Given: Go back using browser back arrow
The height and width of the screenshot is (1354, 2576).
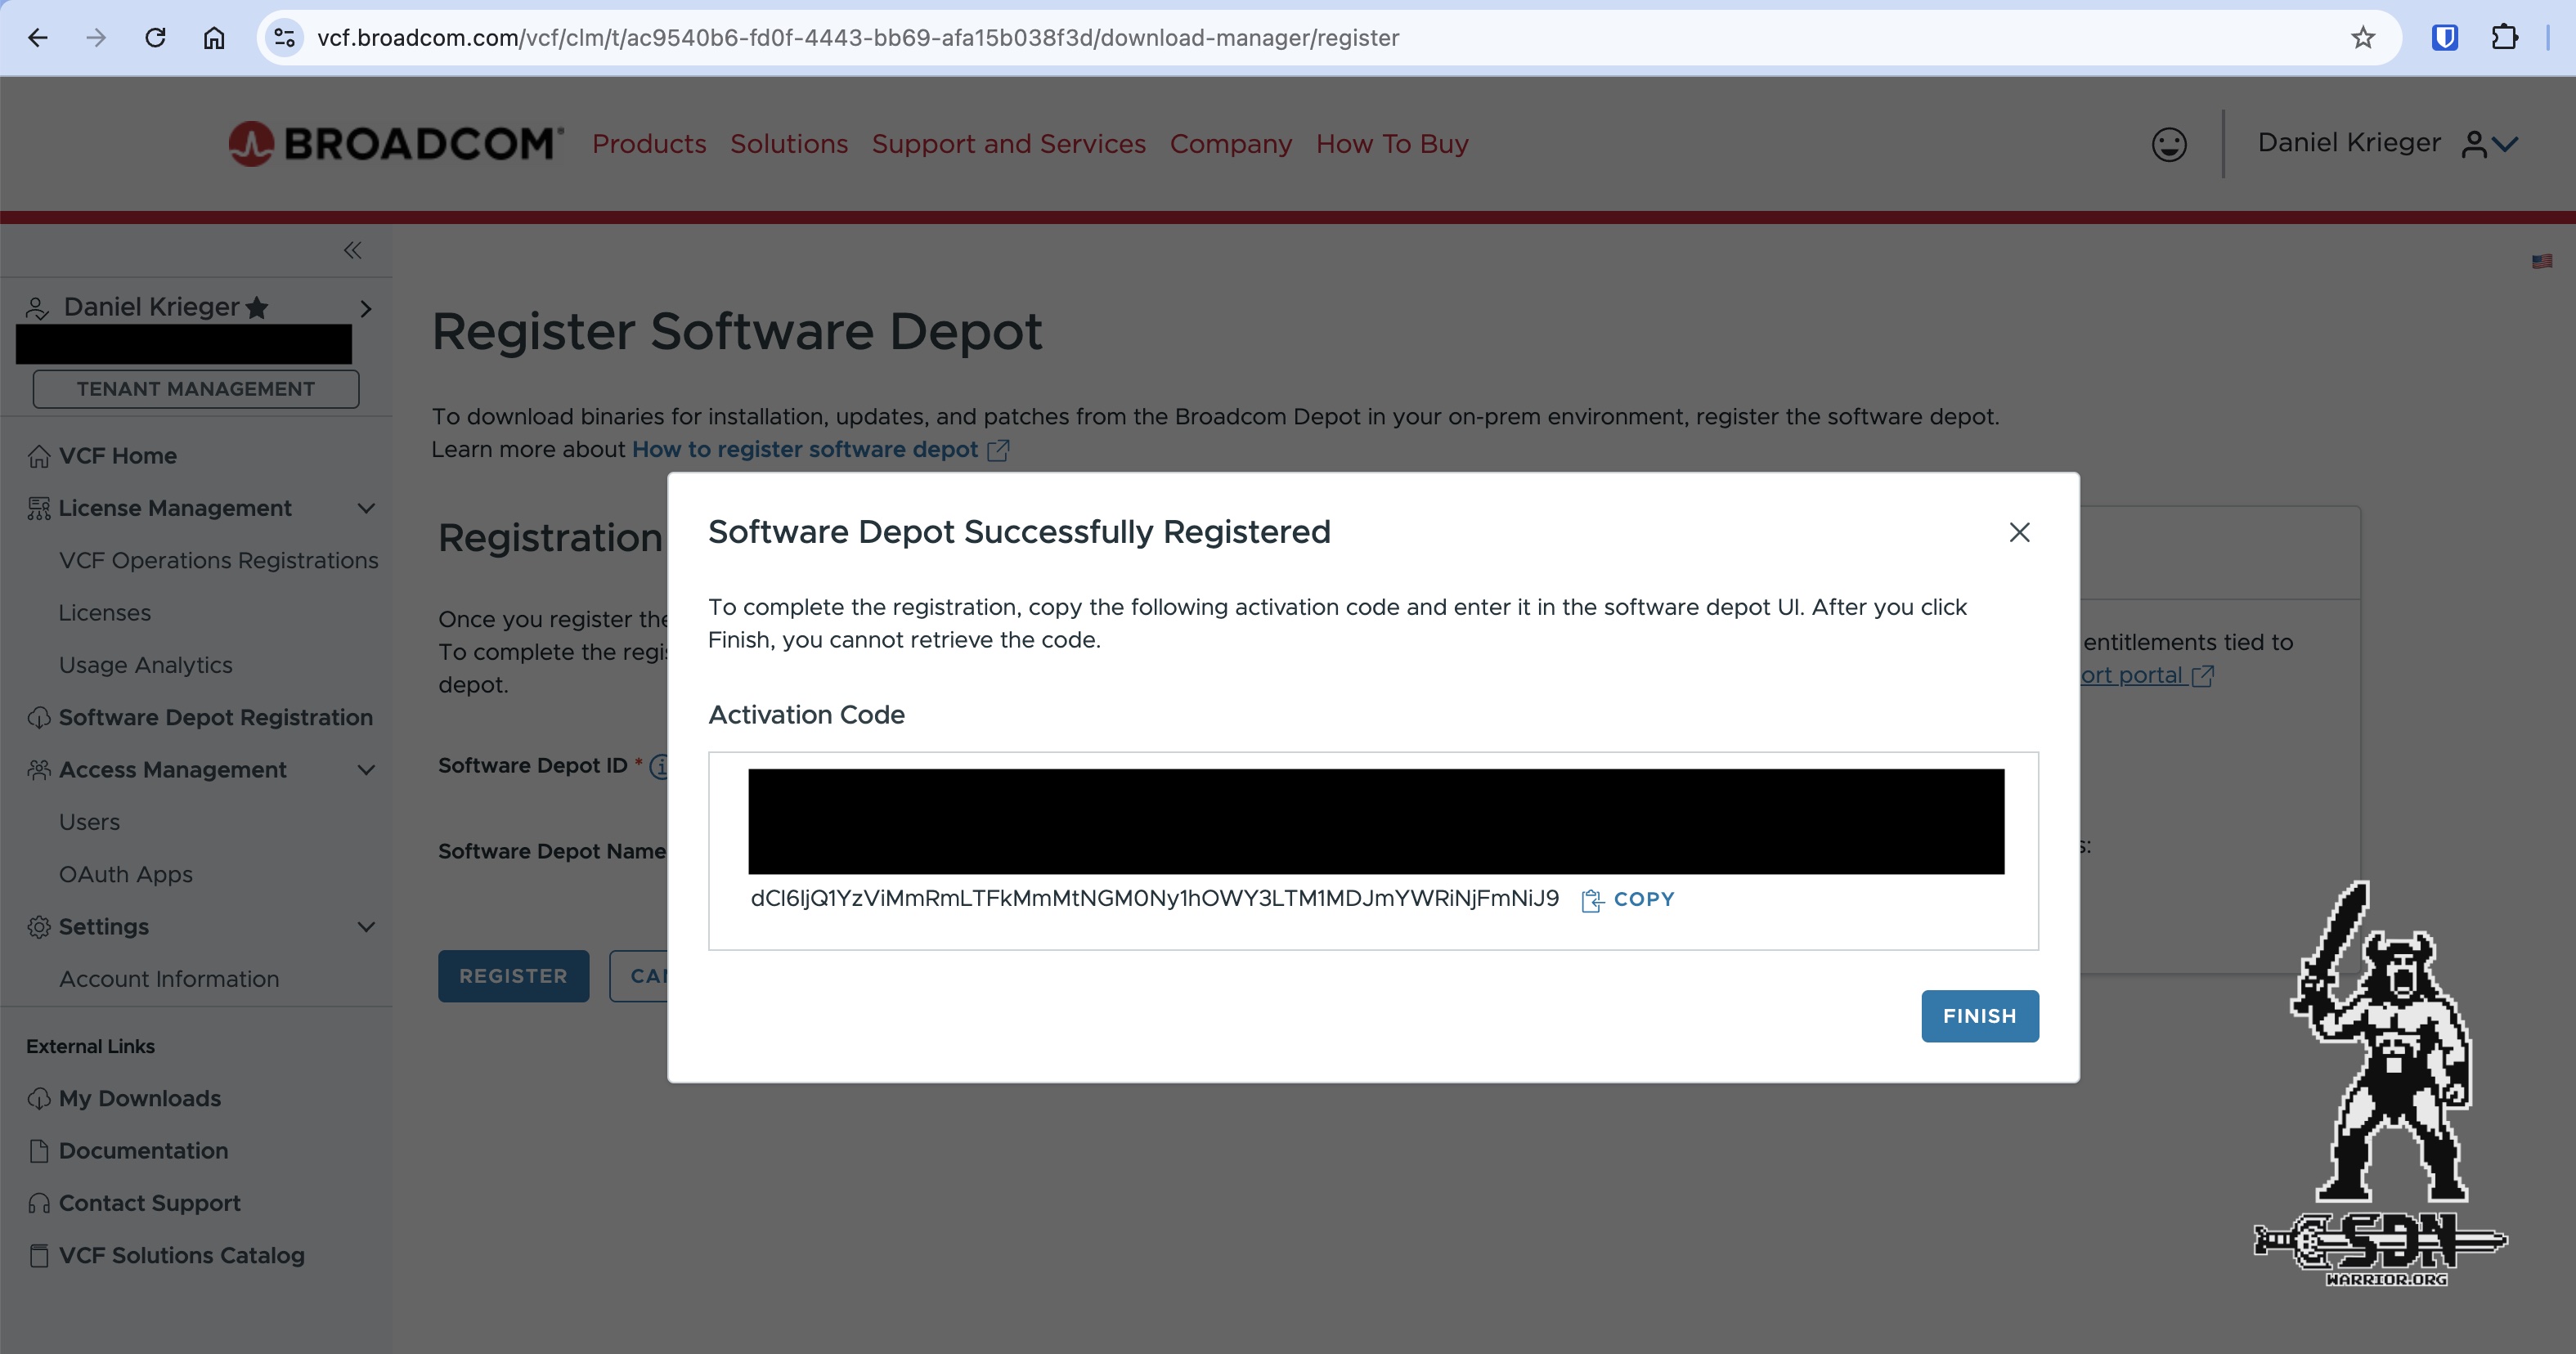Looking at the screenshot, I should (x=38, y=38).
